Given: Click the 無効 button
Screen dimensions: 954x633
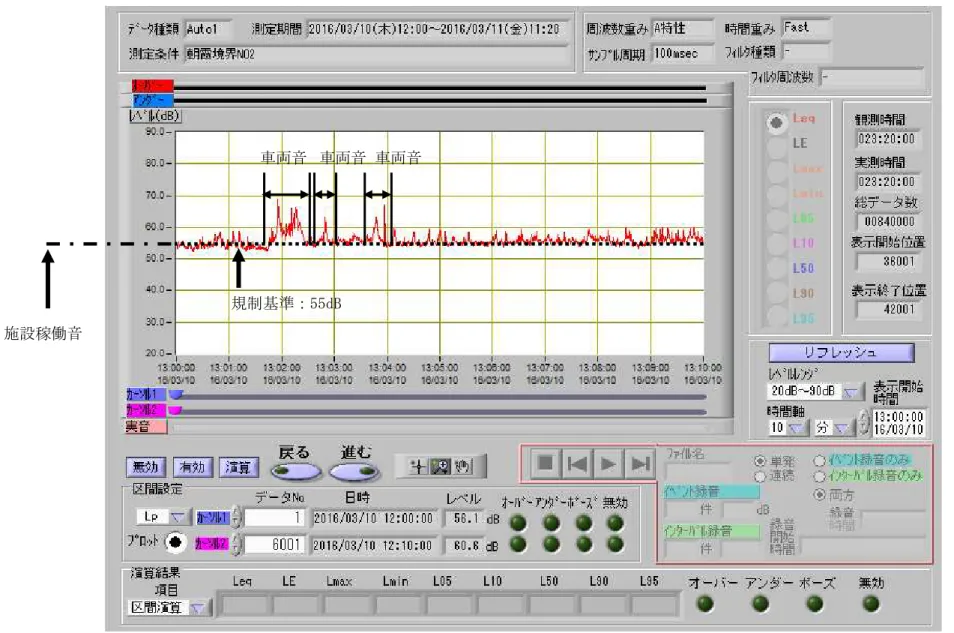Looking at the screenshot, I should pyautogui.click(x=145, y=467).
